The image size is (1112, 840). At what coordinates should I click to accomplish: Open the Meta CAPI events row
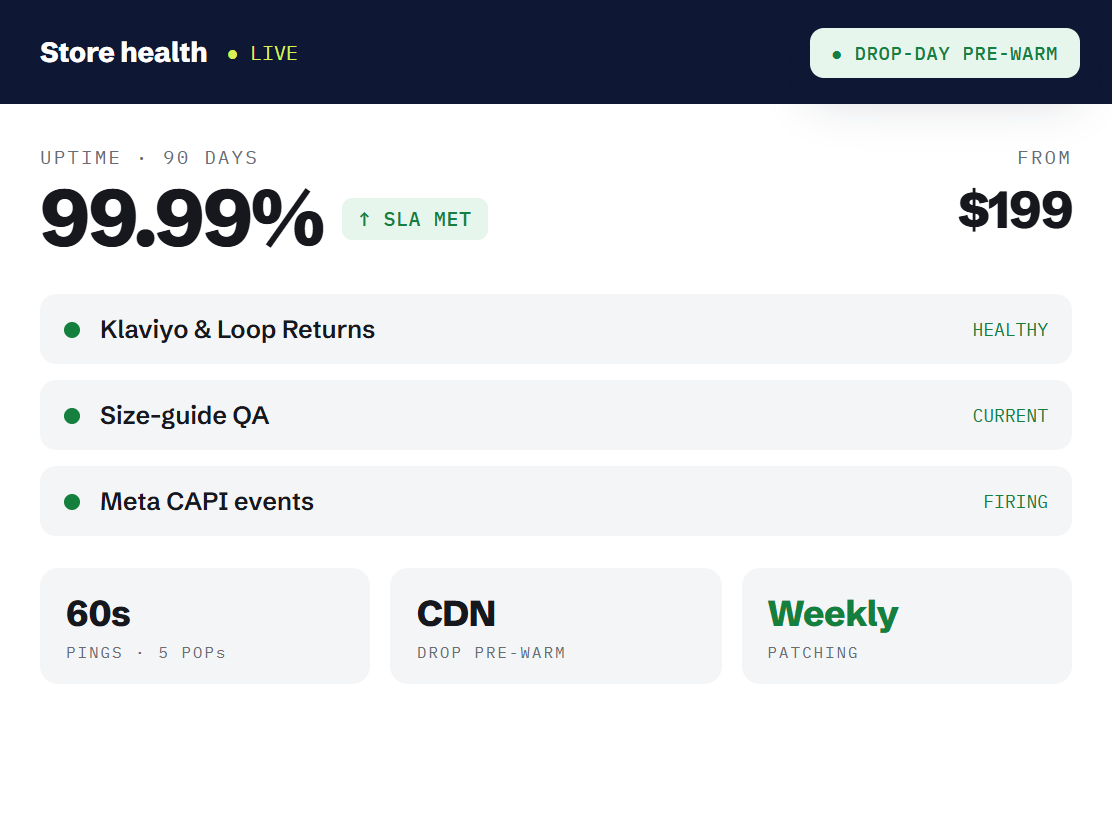point(555,501)
